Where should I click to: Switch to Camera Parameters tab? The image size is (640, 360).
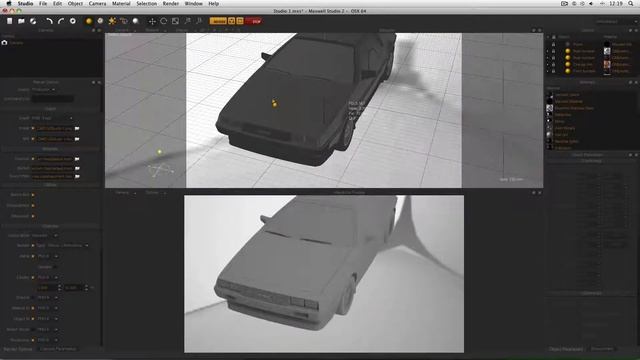58,349
